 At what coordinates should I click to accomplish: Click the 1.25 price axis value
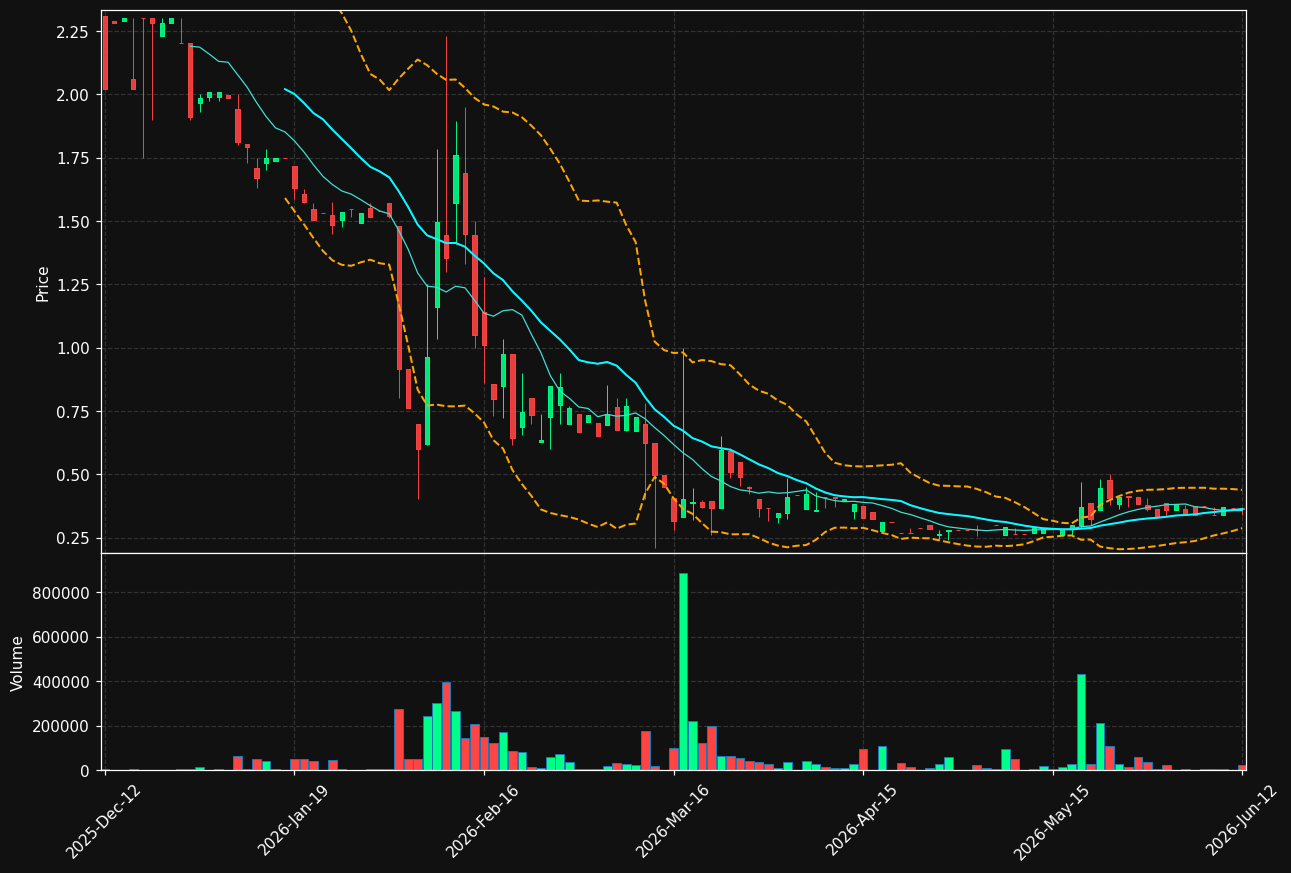click(74, 285)
